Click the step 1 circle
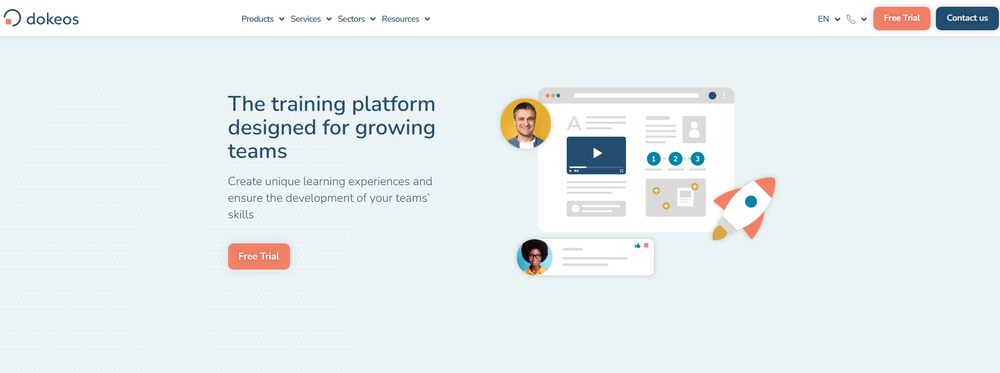The image size is (1000, 373). point(653,159)
